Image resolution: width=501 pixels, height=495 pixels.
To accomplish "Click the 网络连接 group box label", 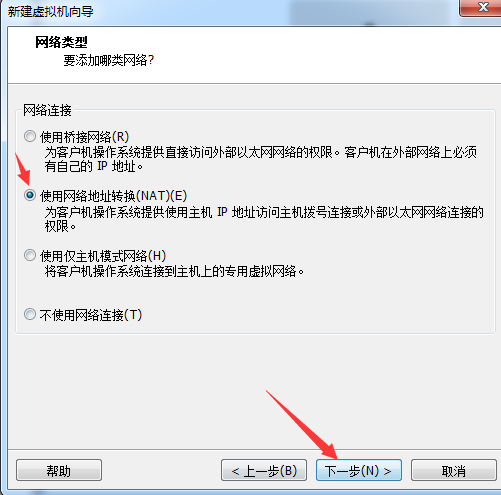I will [47, 110].
